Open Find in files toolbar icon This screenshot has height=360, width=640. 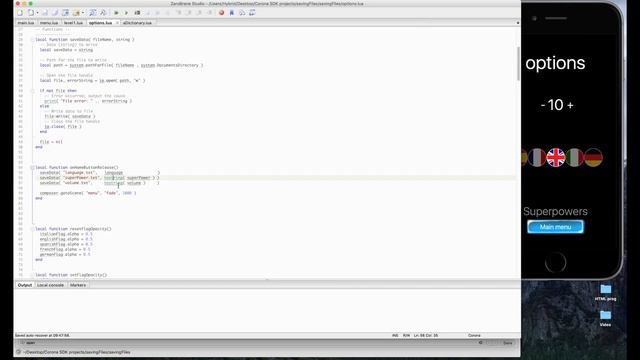tap(103, 13)
